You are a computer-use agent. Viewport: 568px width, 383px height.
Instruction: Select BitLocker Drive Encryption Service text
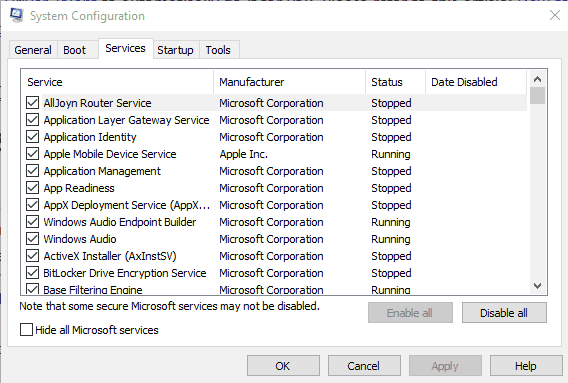coord(125,273)
